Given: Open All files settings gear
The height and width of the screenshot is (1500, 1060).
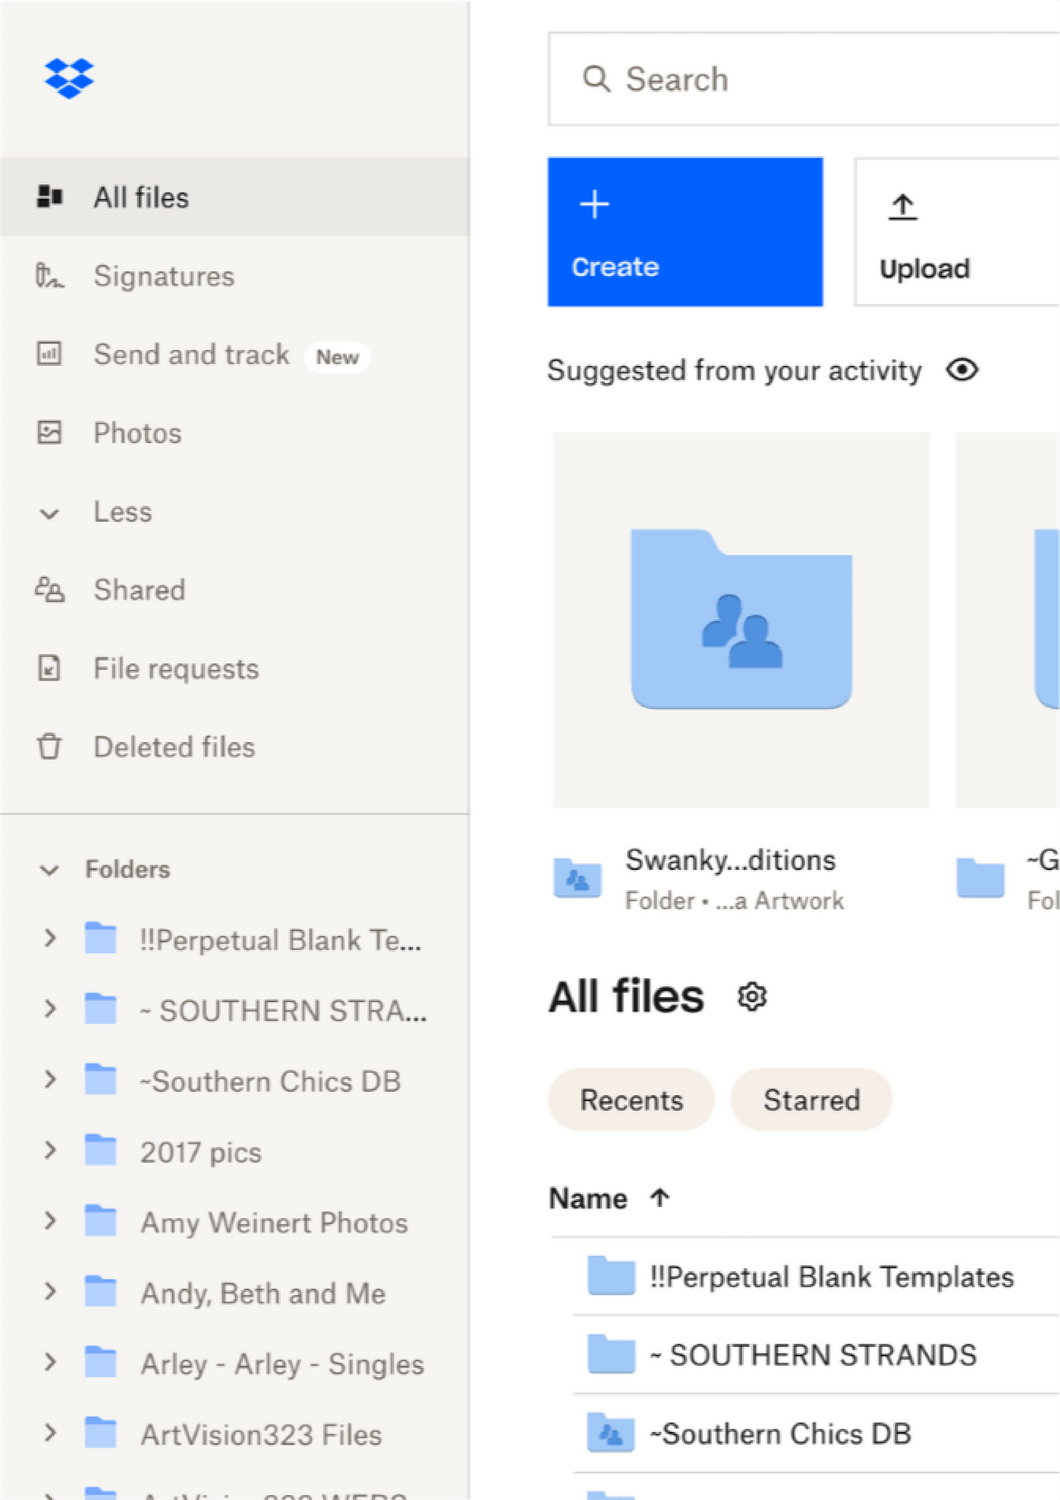Looking at the screenshot, I should tap(752, 997).
